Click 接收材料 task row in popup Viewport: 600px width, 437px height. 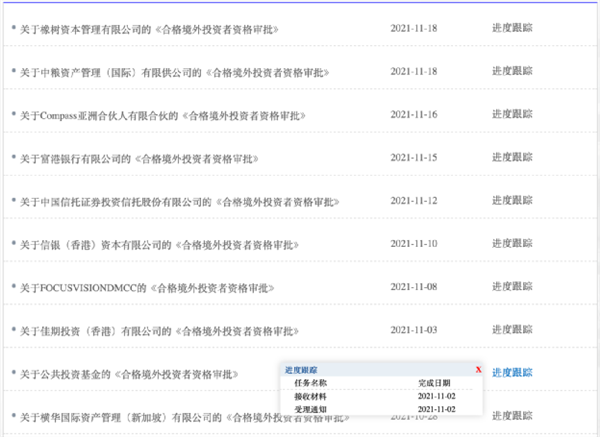310,396
